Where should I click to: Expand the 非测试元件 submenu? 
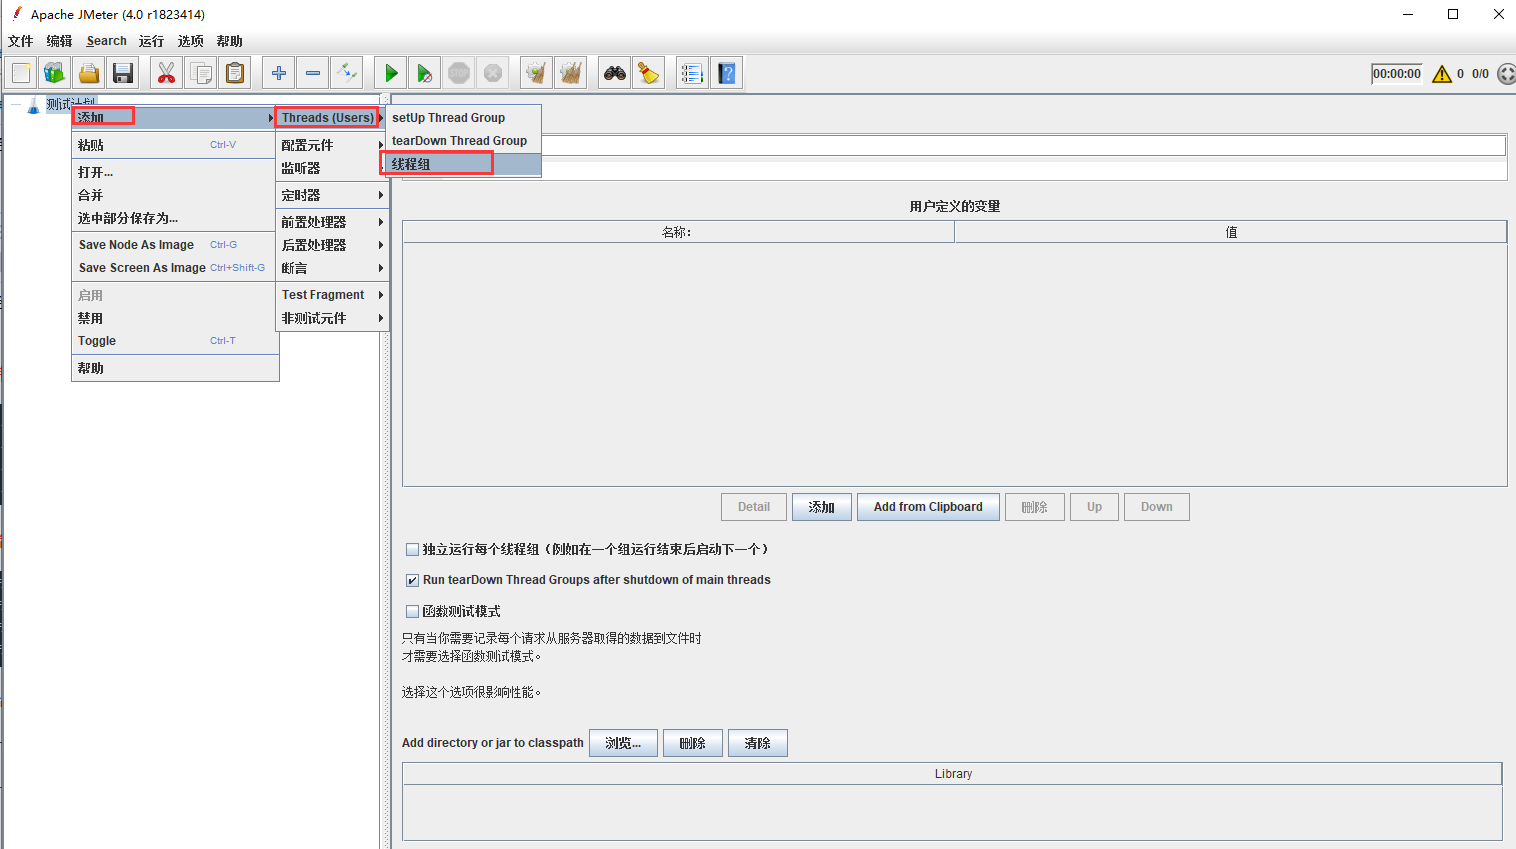point(332,318)
